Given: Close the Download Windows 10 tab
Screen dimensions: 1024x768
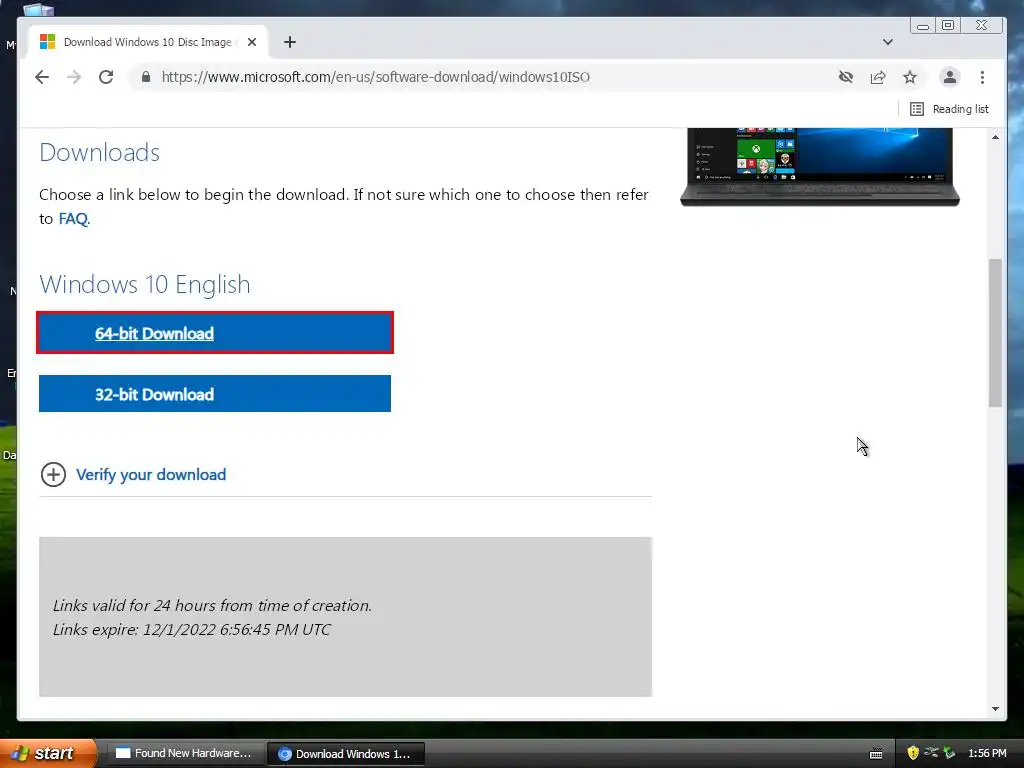Looking at the screenshot, I should point(252,42).
